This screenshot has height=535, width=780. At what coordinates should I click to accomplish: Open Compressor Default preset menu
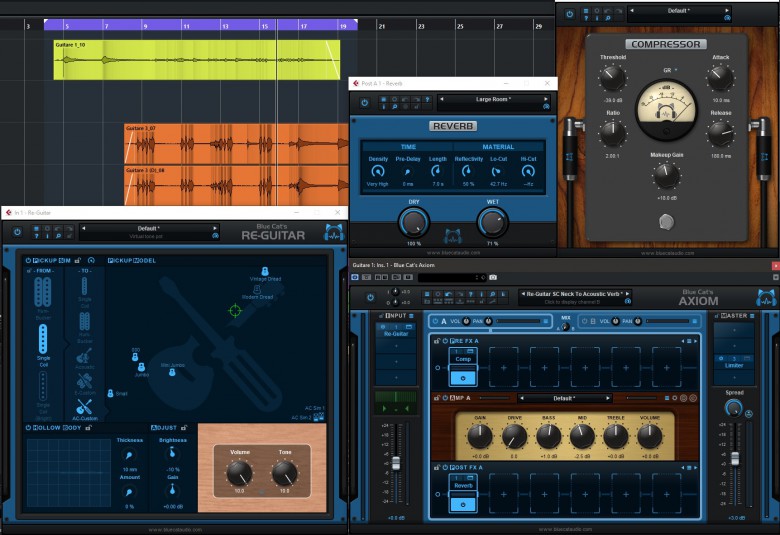pos(679,10)
